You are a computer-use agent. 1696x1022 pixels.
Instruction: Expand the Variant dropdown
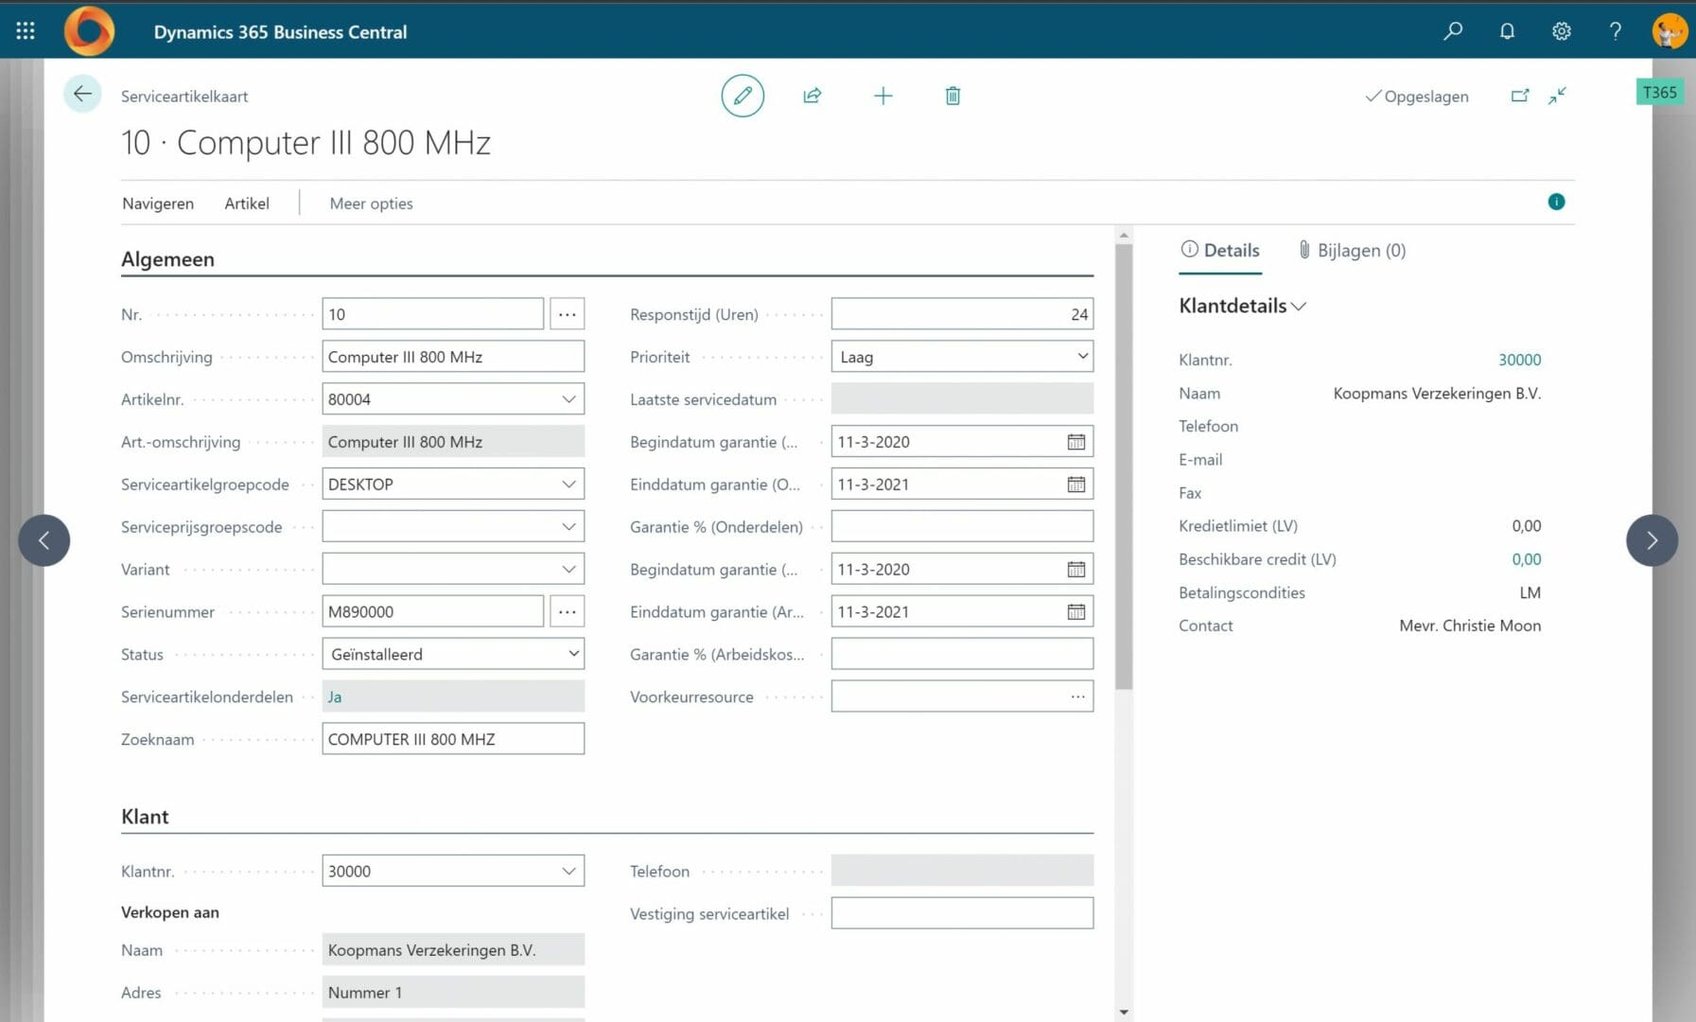(x=569, y=569)
